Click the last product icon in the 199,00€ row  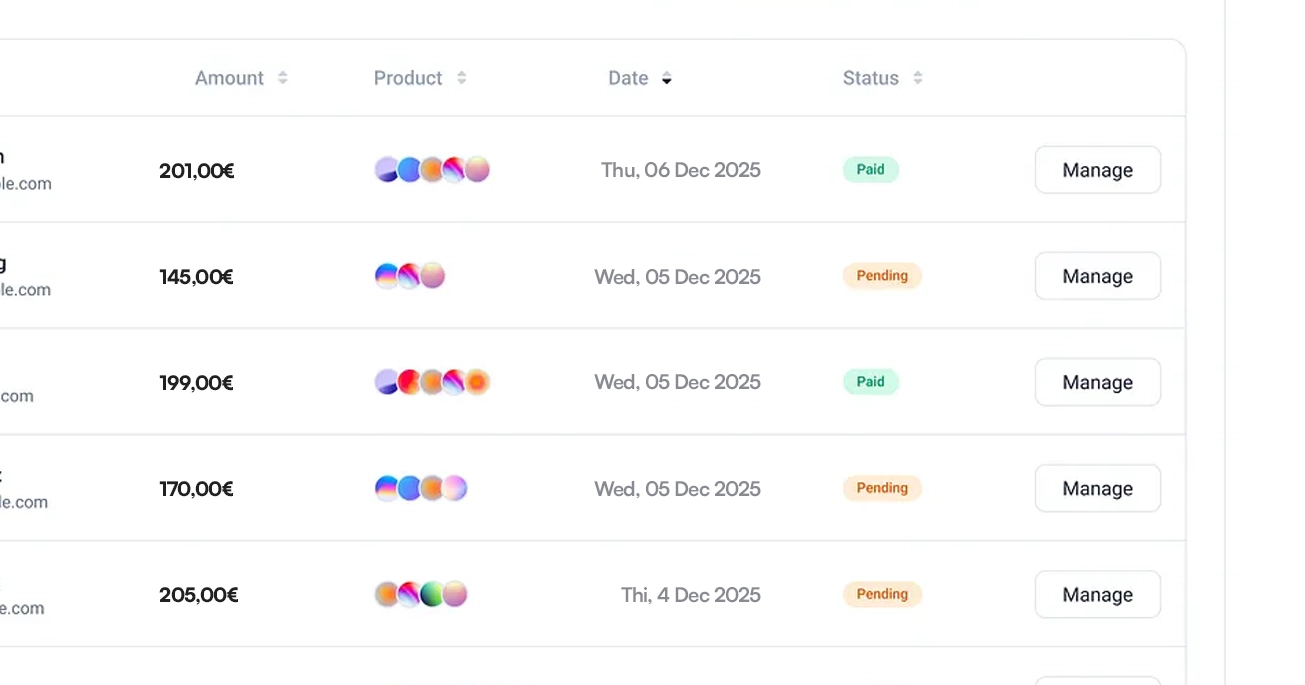click(478, 382)
